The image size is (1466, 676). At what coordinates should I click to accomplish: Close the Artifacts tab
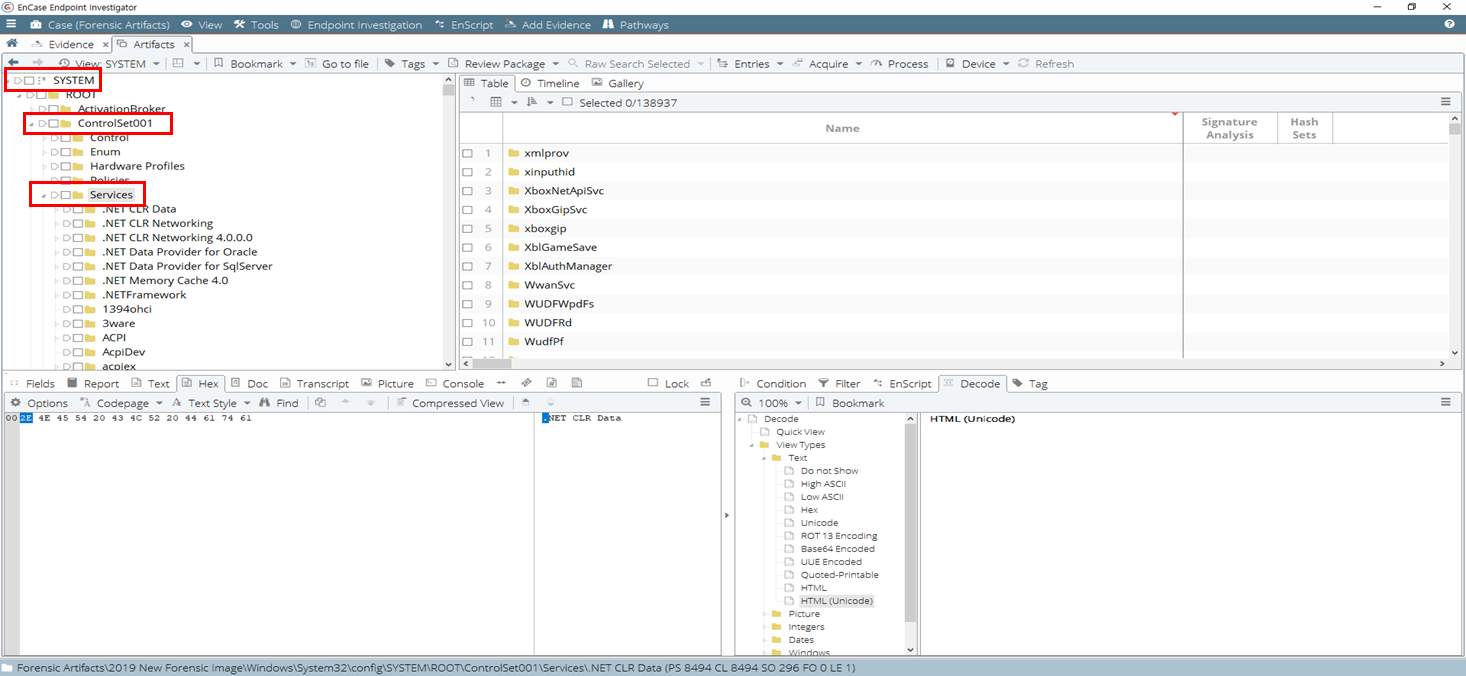click(187, 44)
